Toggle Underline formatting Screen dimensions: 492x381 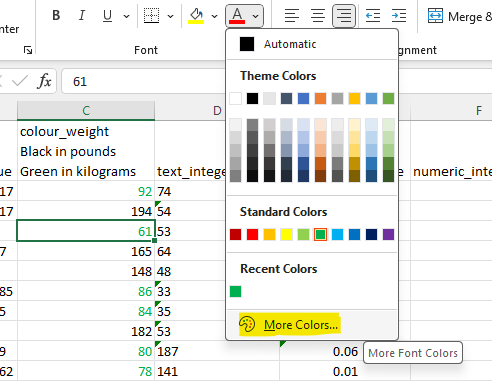(107, 15)
